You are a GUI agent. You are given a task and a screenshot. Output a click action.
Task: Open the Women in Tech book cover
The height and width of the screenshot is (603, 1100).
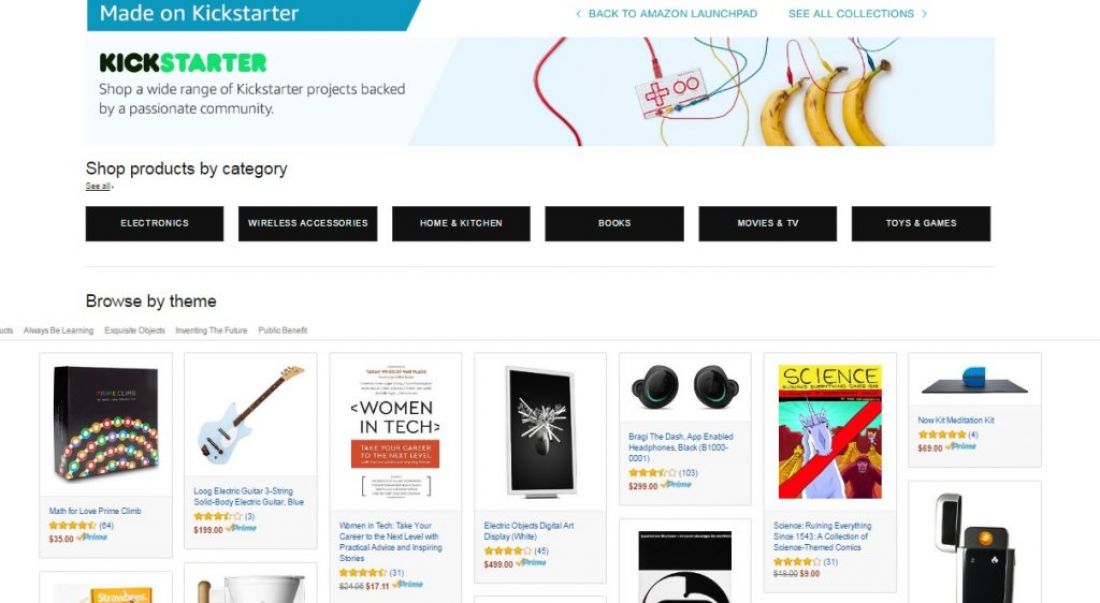click(396, 432)
